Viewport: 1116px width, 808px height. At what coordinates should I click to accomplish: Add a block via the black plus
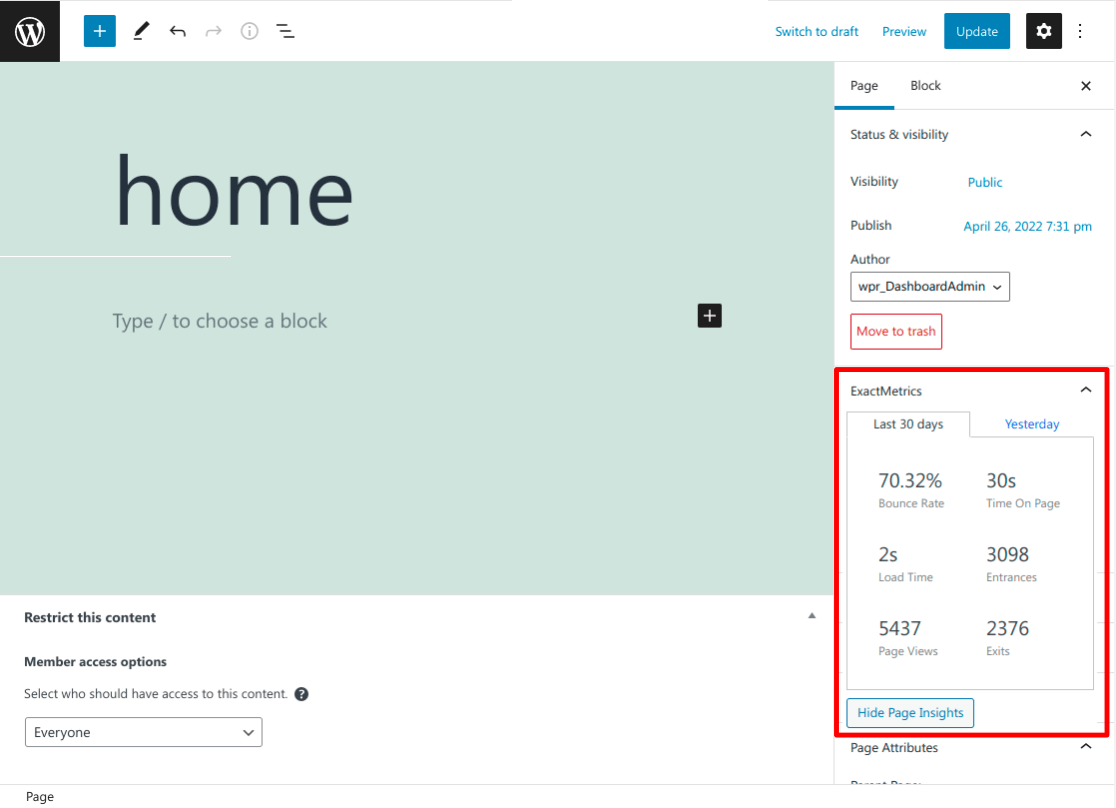coord(710,316)
